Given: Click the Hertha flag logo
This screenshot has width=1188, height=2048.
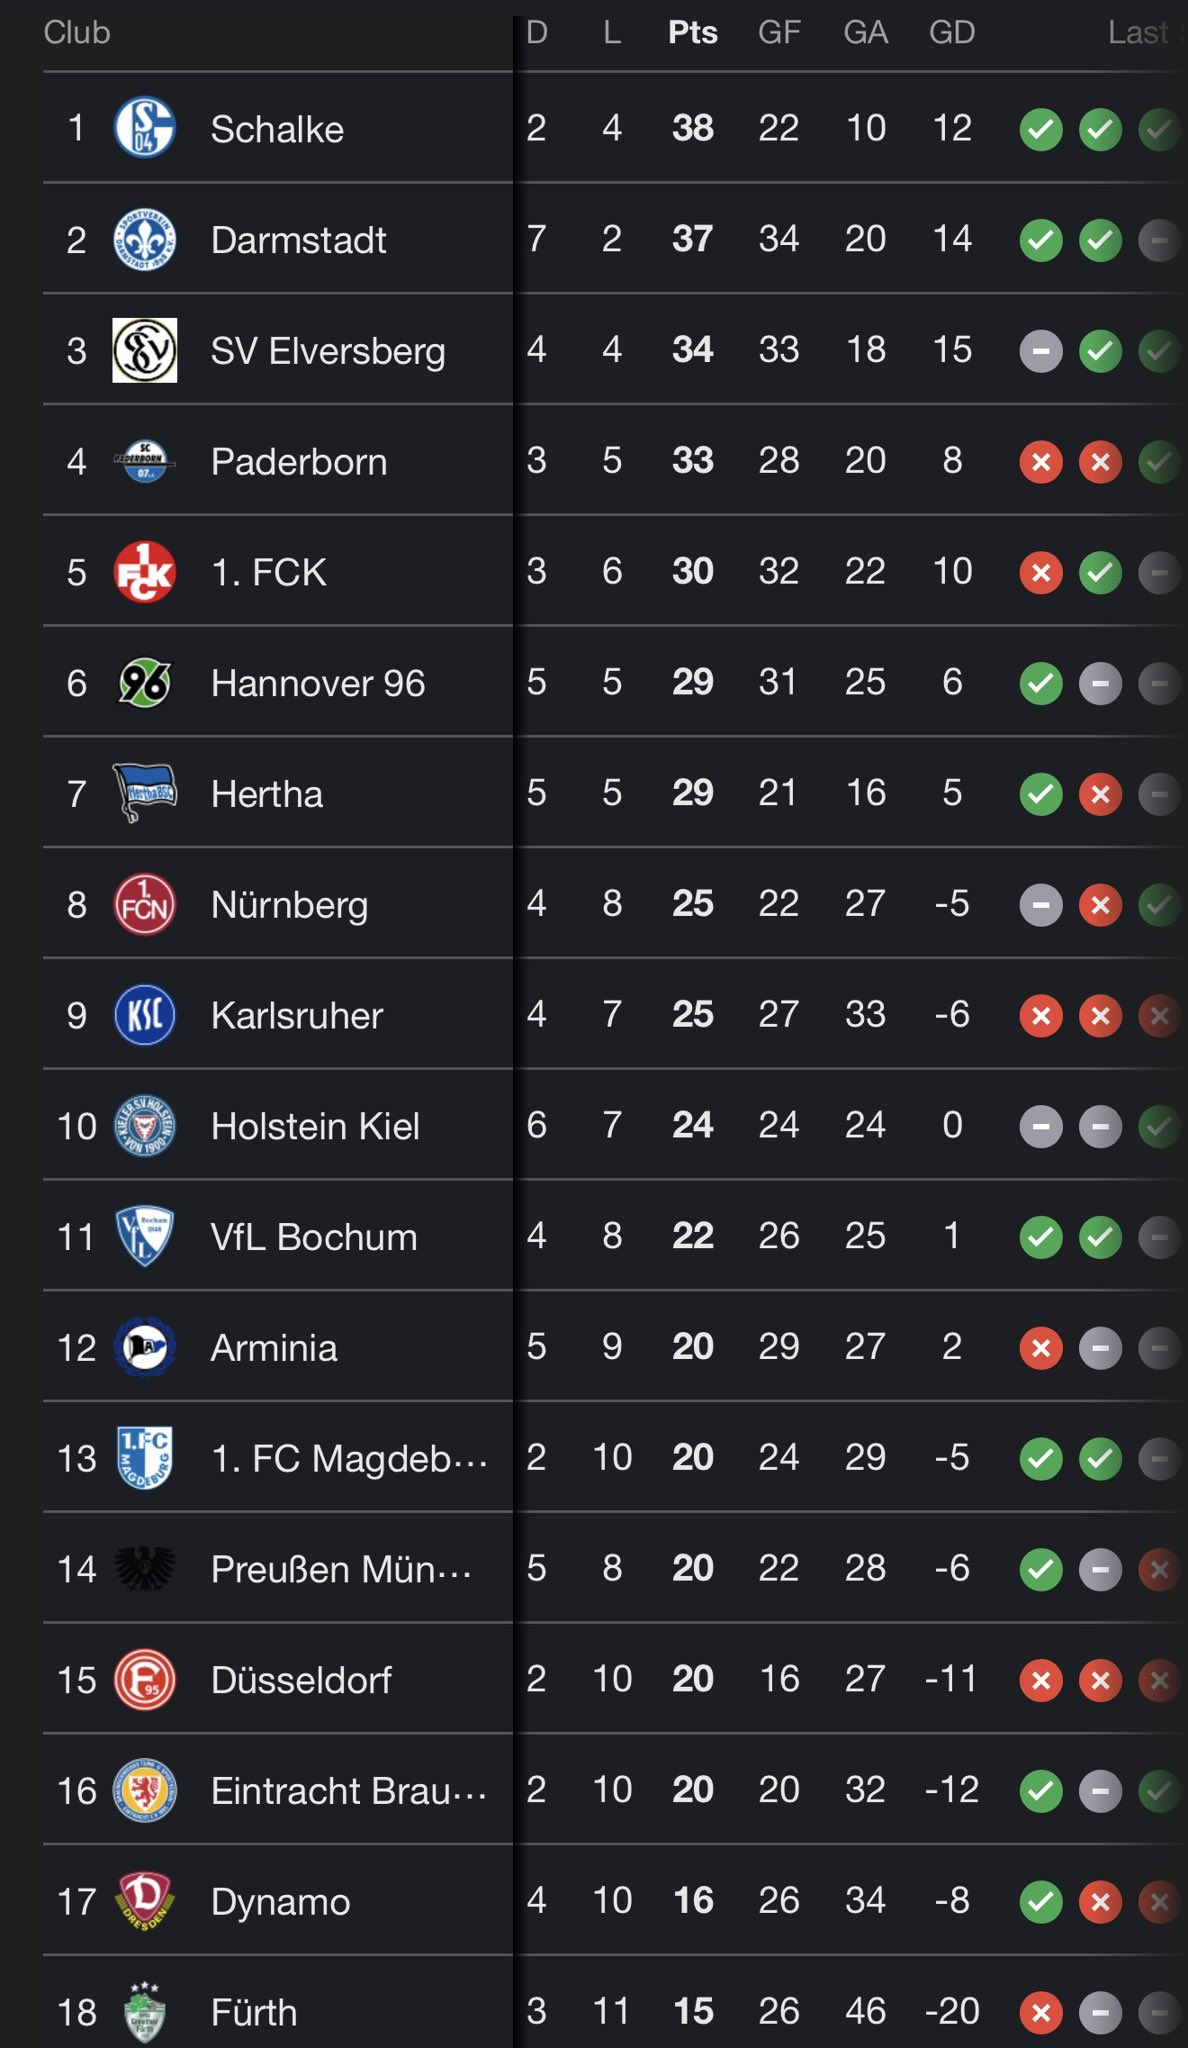Looking at the screenshot, I should tap(145, 793).
